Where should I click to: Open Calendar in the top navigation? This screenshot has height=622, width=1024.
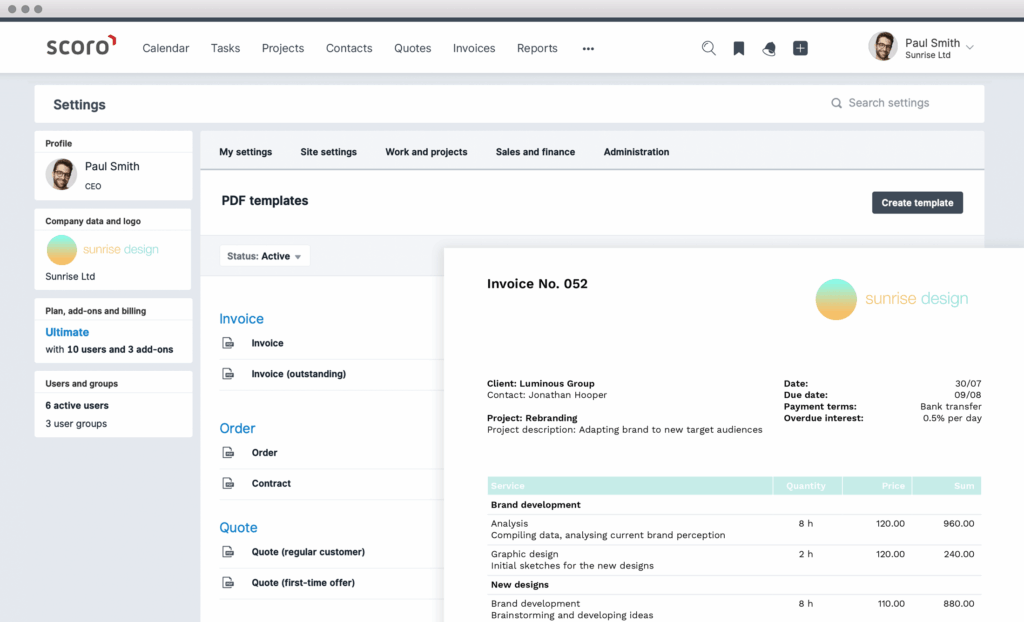coord(166,48)
